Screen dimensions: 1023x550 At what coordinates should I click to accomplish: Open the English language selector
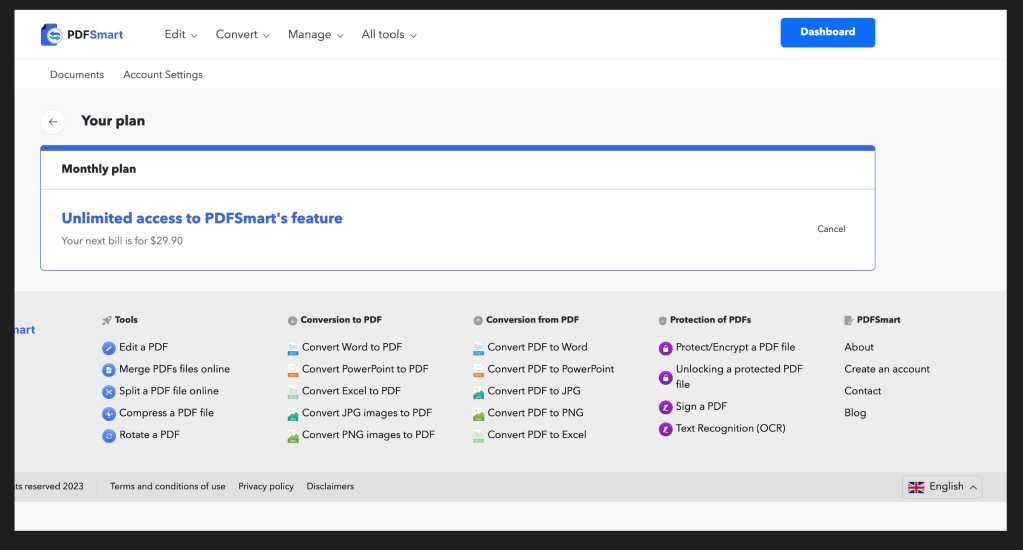942,487
